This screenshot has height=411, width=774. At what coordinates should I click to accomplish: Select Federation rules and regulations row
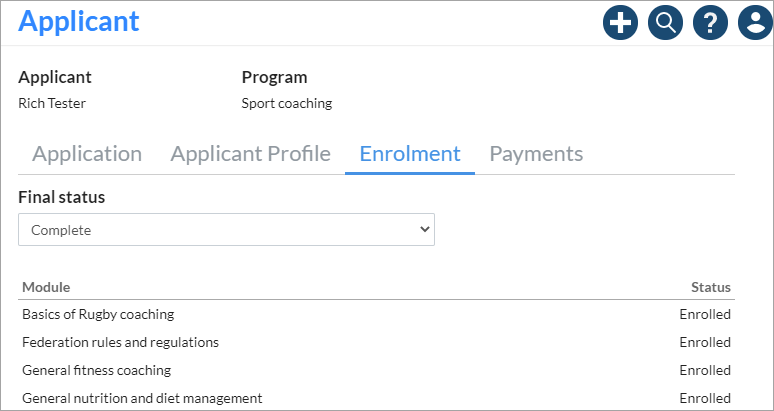click(376, 342)
